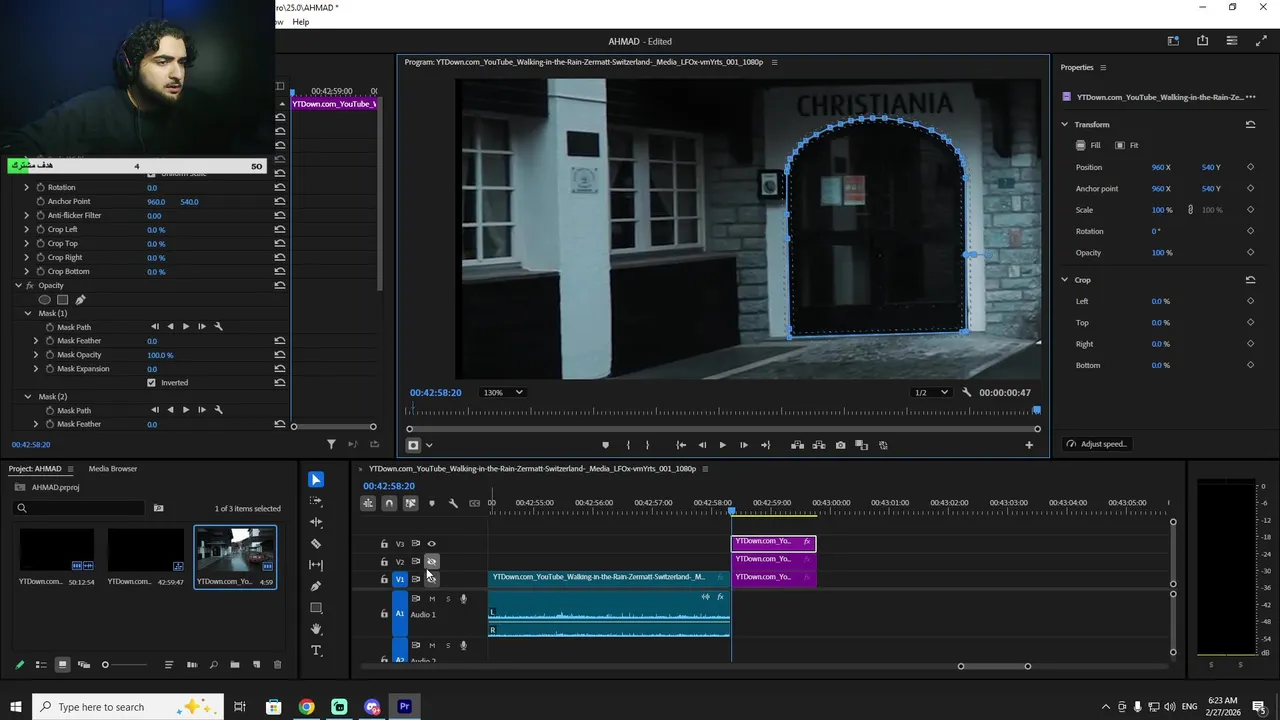
Task: Collapse the Crop section in Properties
Action: pos(1065,280)
